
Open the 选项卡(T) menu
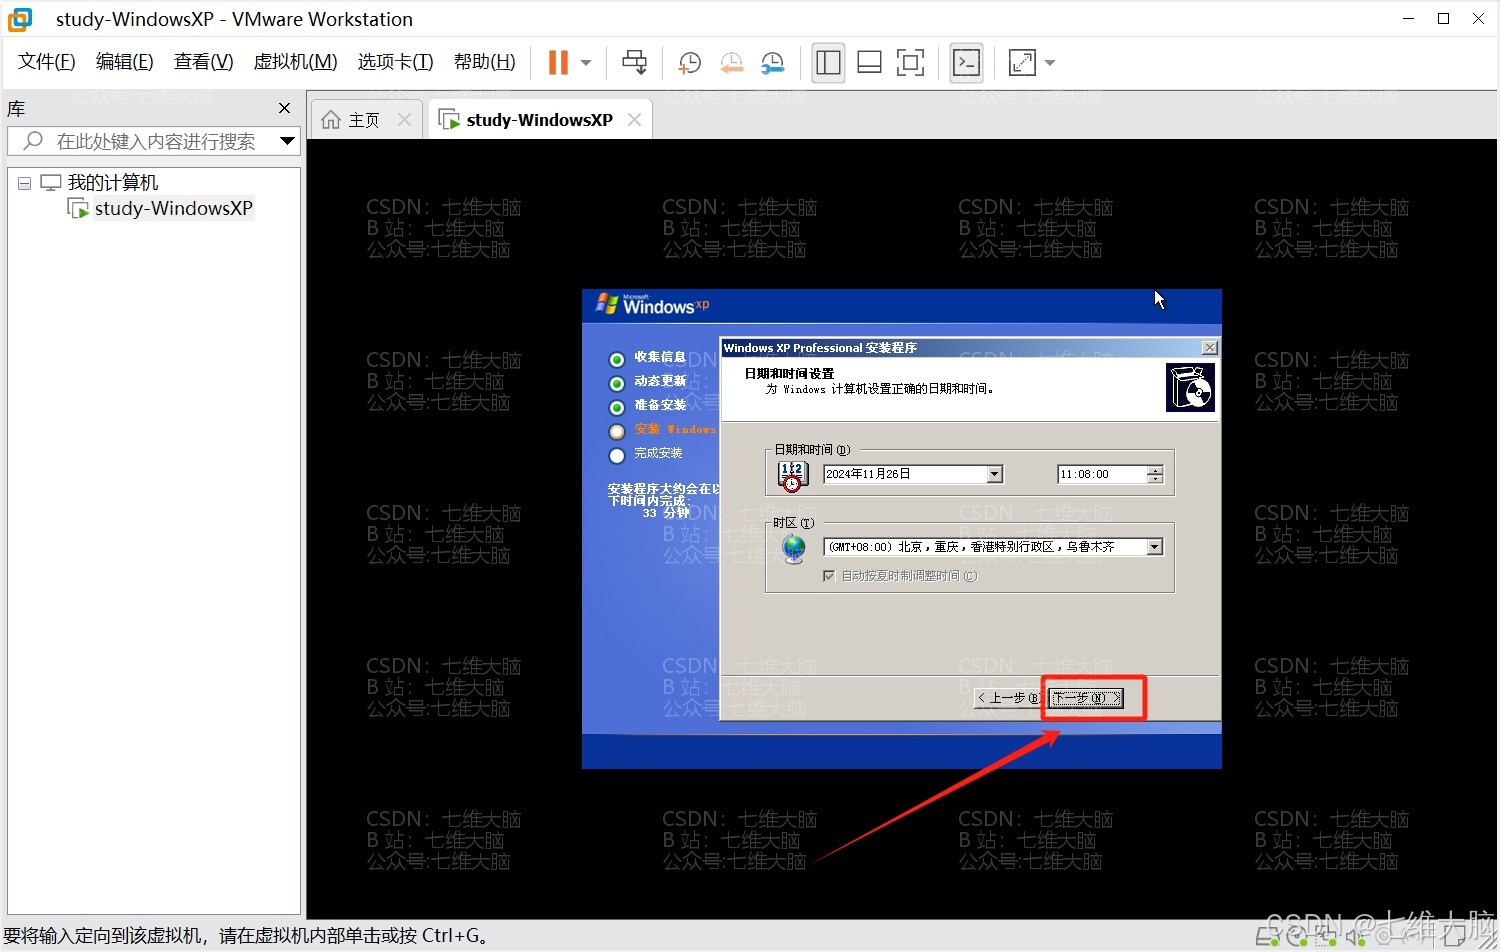tap(396, 62)
